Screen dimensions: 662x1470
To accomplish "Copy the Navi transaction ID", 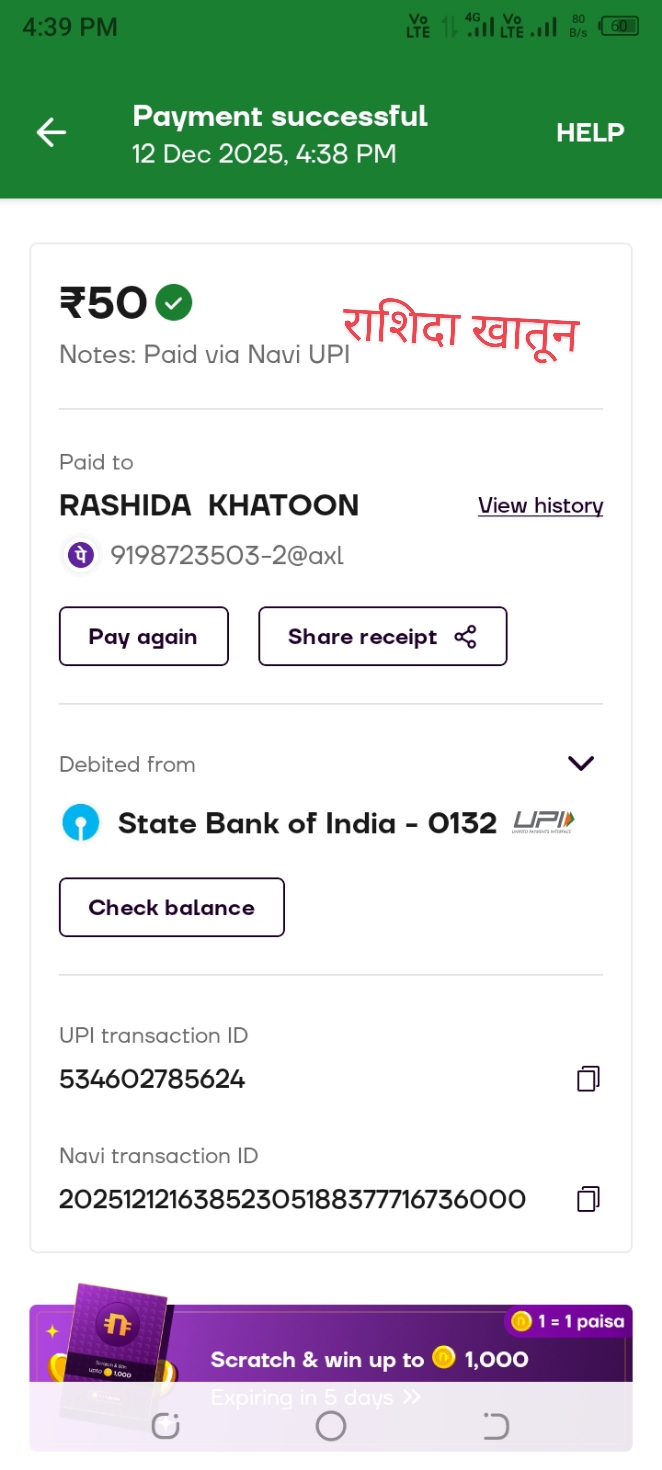I will (x=588, y=1199).
